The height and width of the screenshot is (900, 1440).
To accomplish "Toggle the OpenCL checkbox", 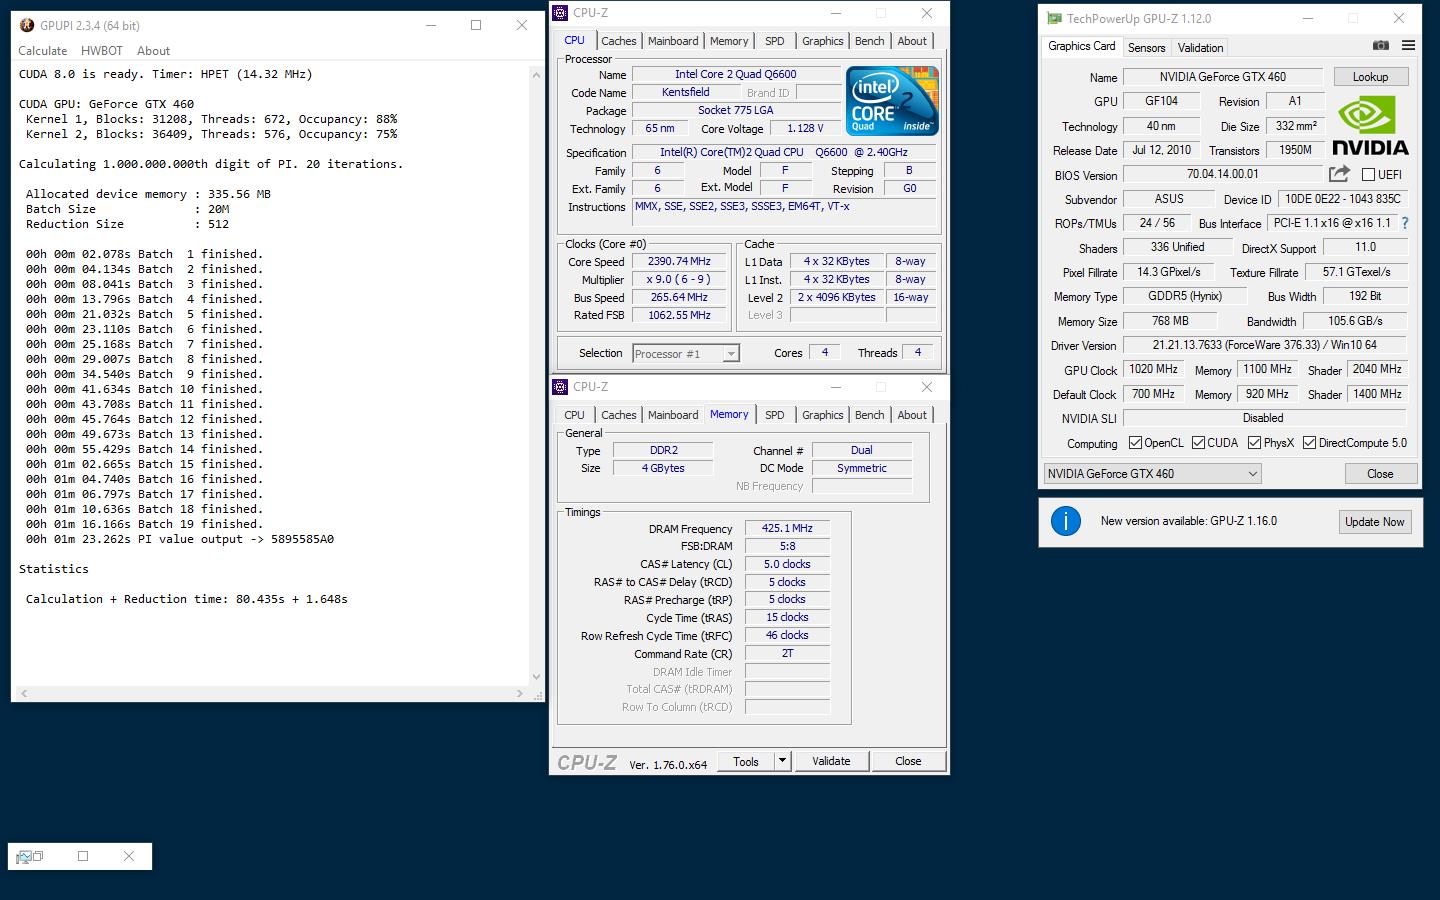I will tap(1135, 443).
